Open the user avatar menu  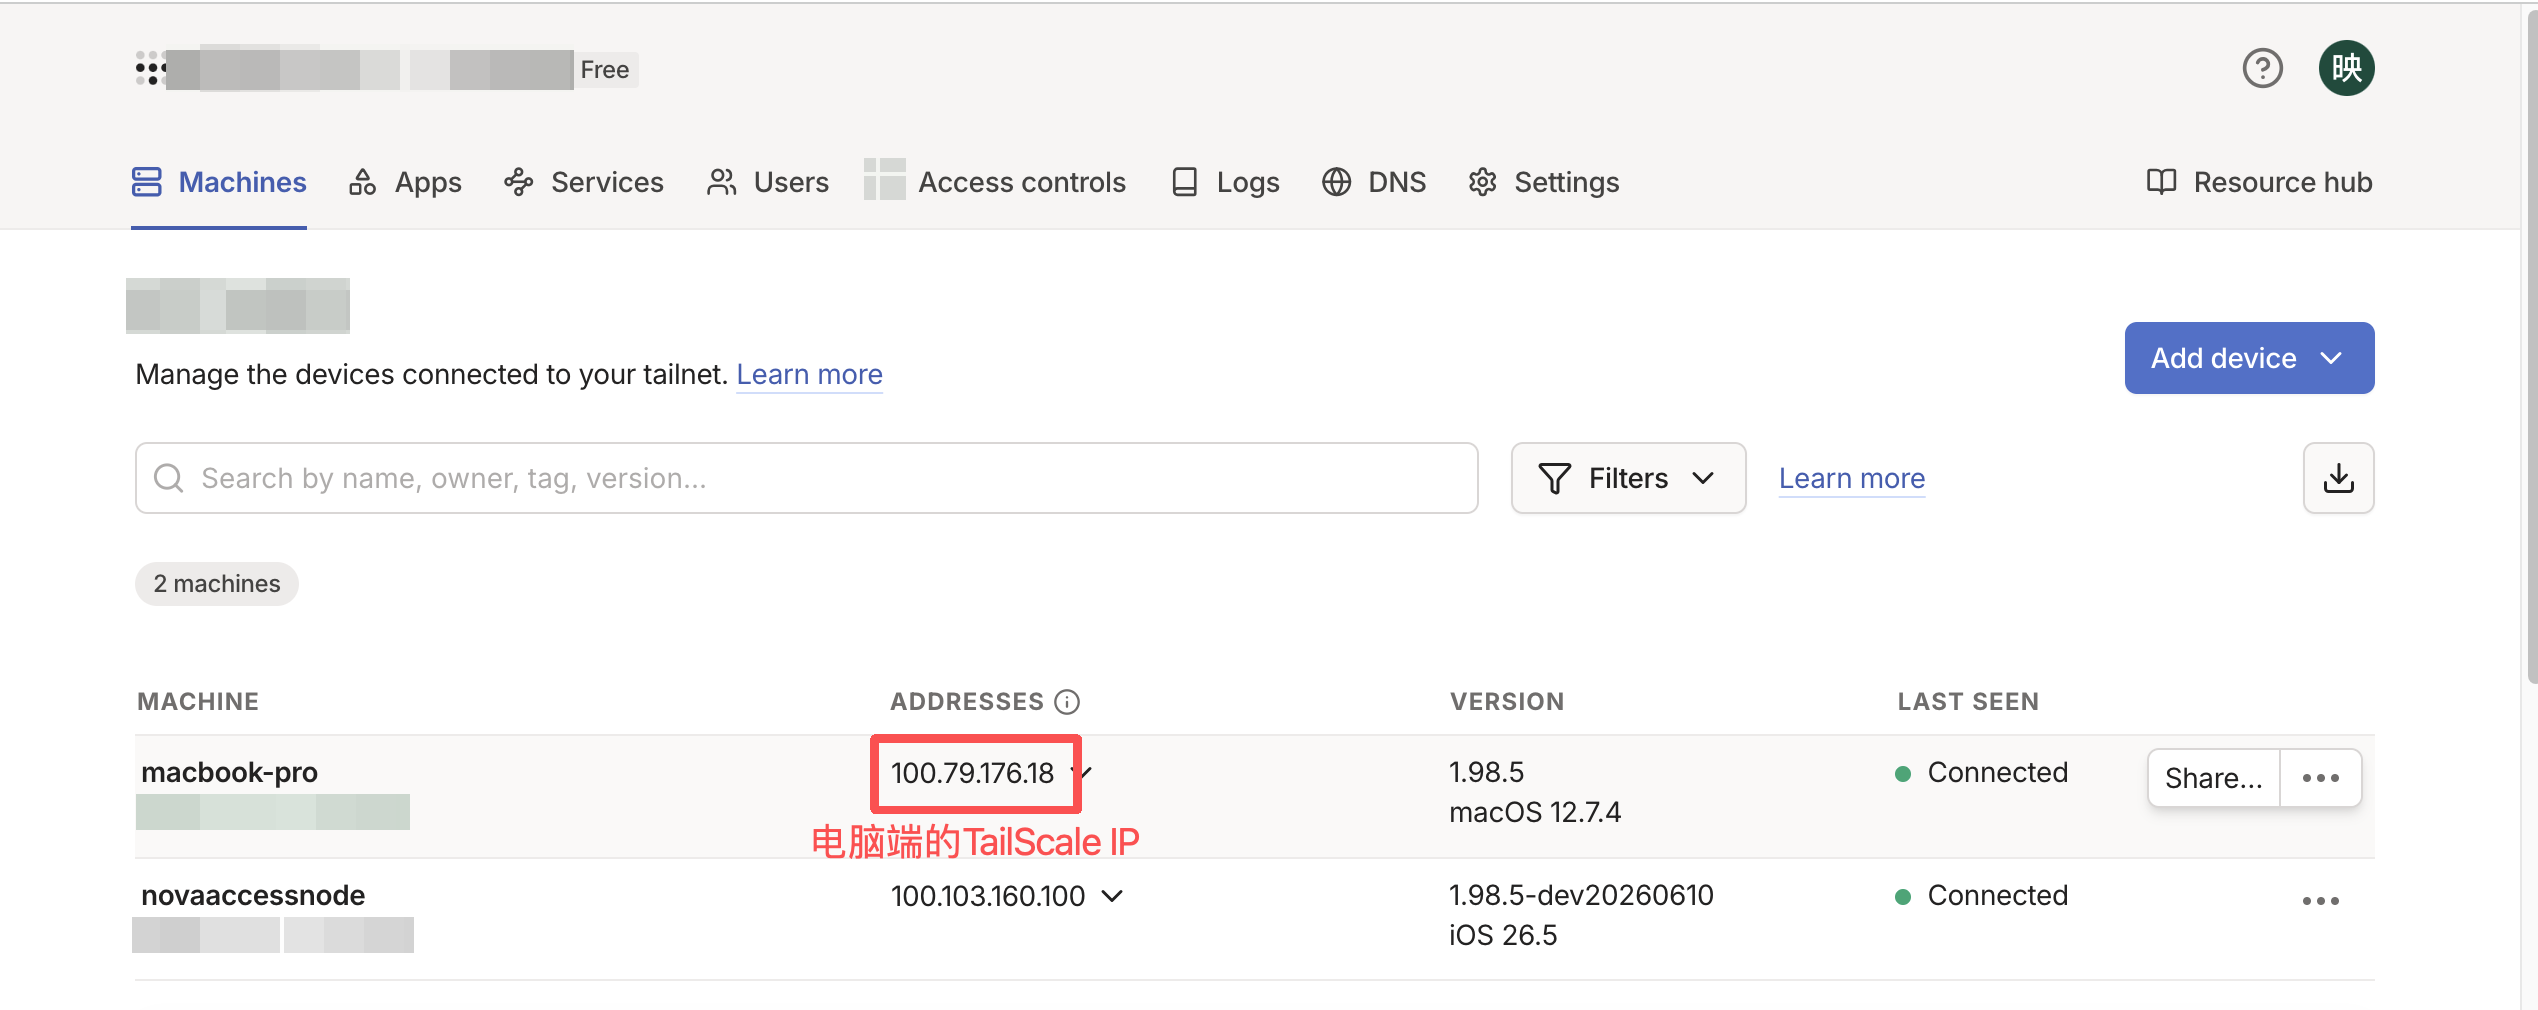point(2346,69)
